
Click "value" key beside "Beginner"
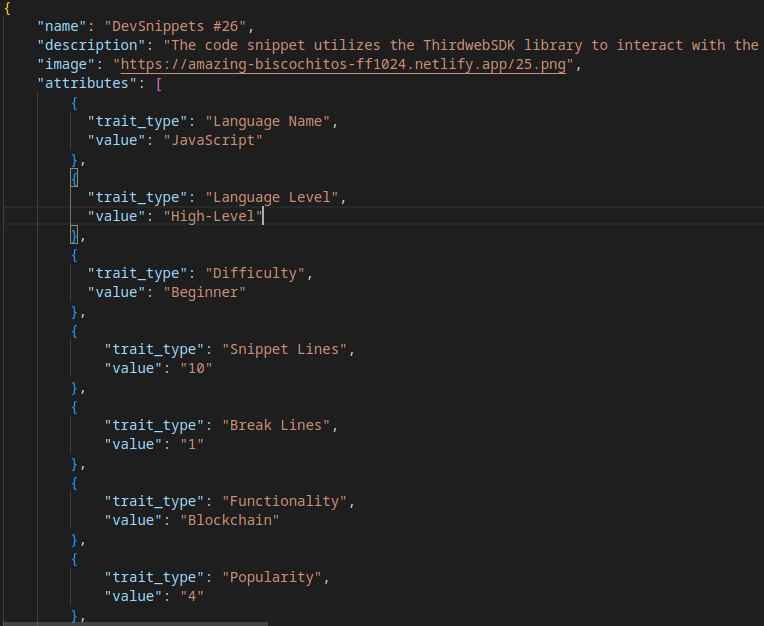click(116, 292)
